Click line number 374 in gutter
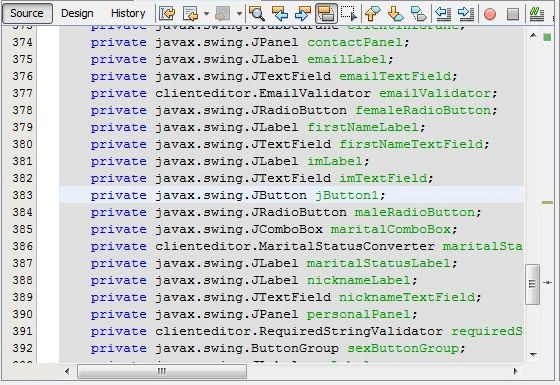This screenshot has height=385, width=560. click(22, 42)
